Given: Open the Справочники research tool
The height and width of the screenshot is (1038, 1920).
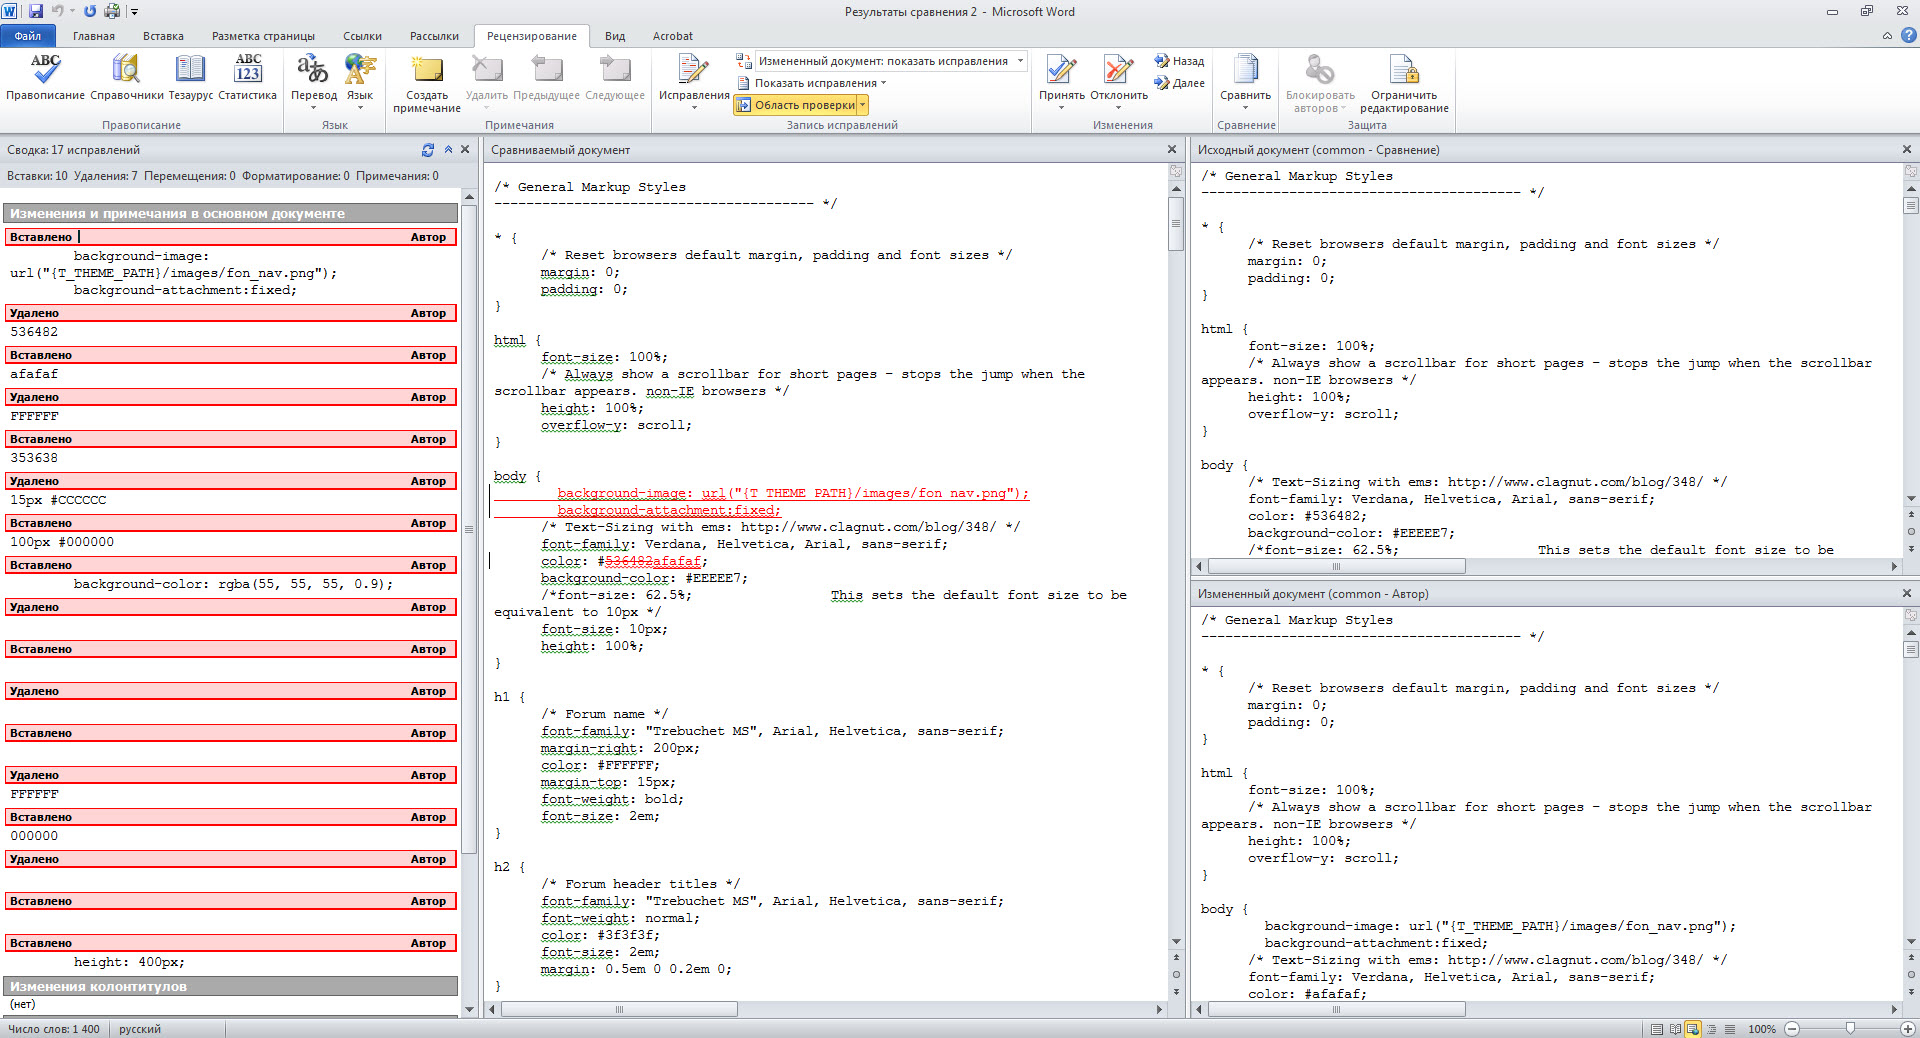Looking at the screenshot, I should coord(126,71).
